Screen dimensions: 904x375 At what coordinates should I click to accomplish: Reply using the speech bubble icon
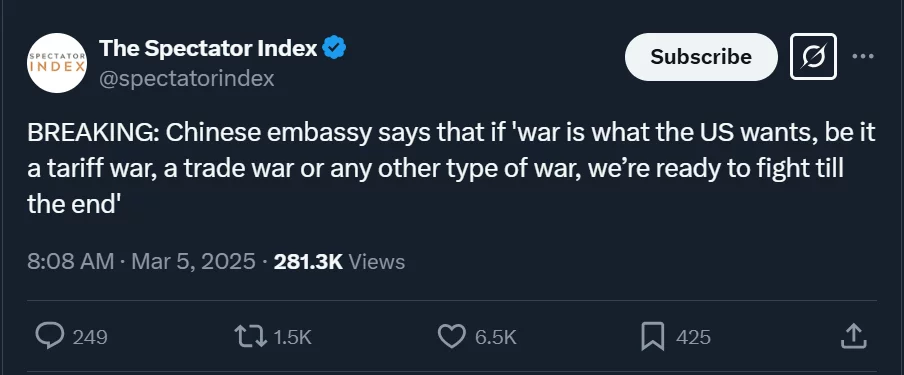point(50,336)
